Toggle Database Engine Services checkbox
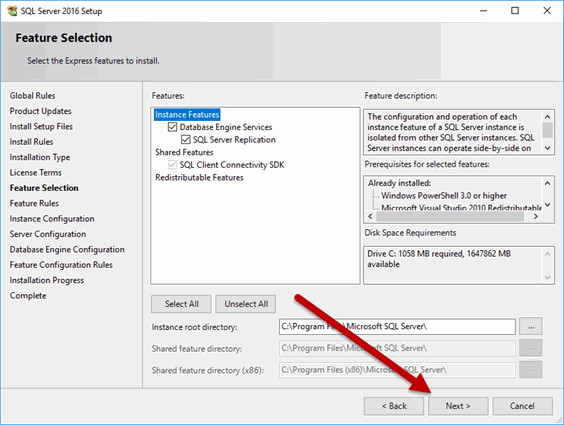This screenshot has height=425, width=564. click(173, 127)
